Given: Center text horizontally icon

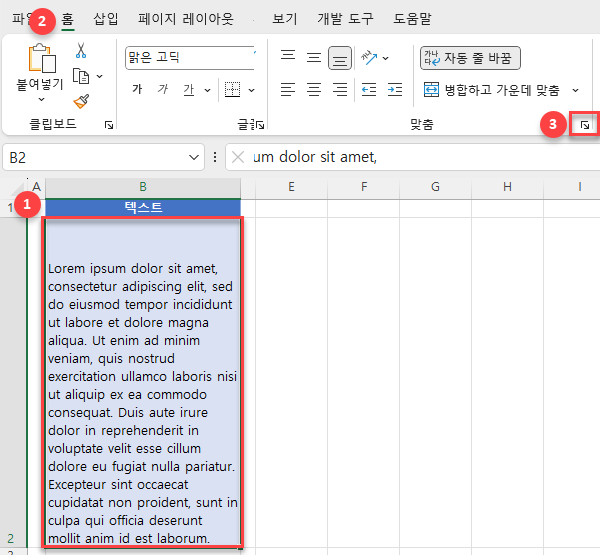Looking at the screenshot, I should [x=314, y=90].
